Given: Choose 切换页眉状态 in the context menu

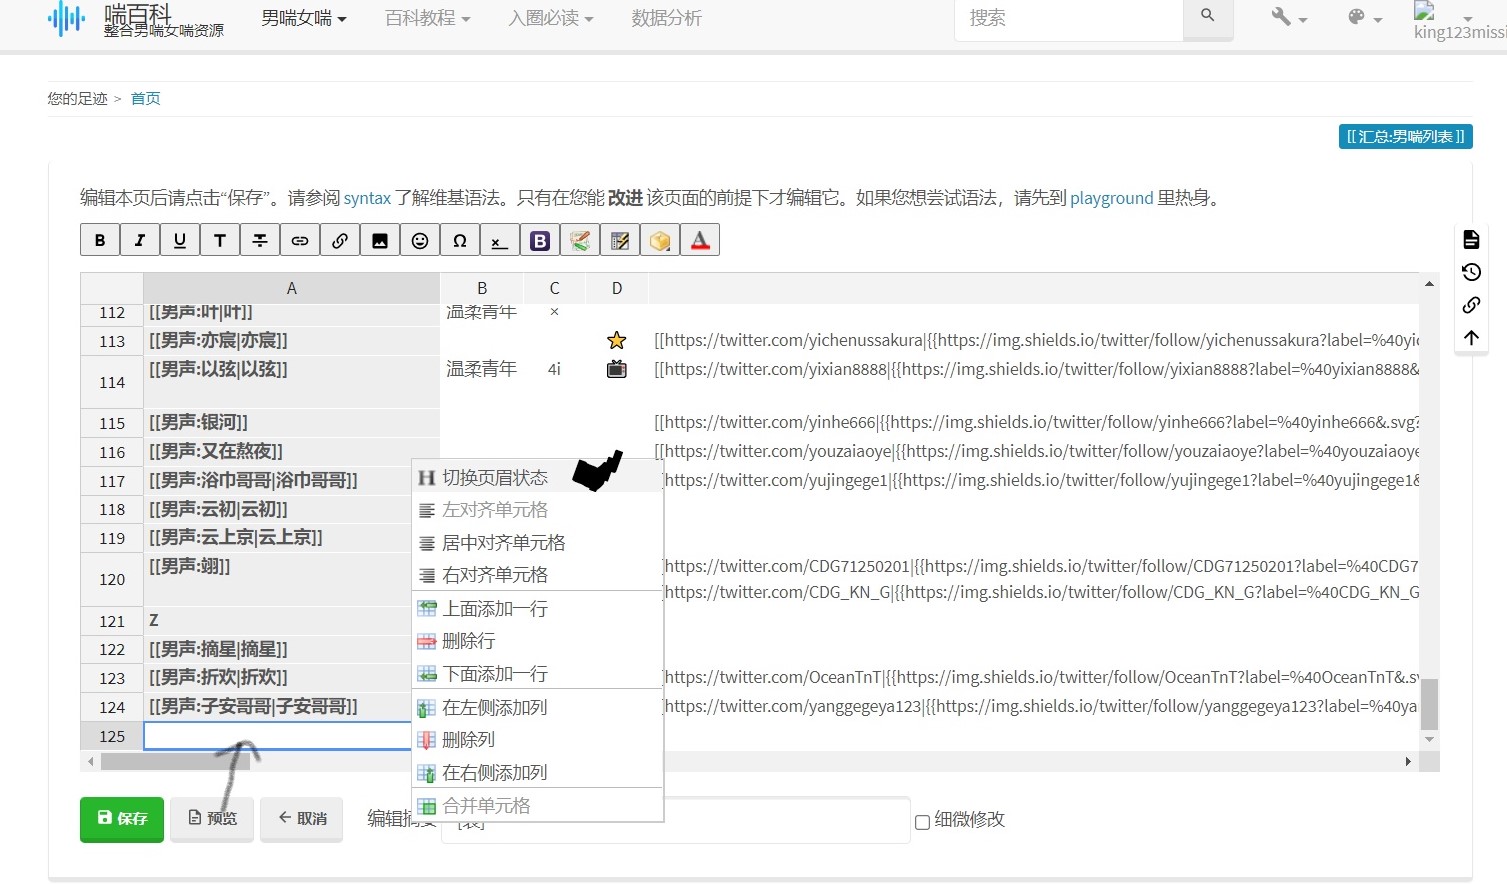Looking at the screenshot, I should point(495,477).
